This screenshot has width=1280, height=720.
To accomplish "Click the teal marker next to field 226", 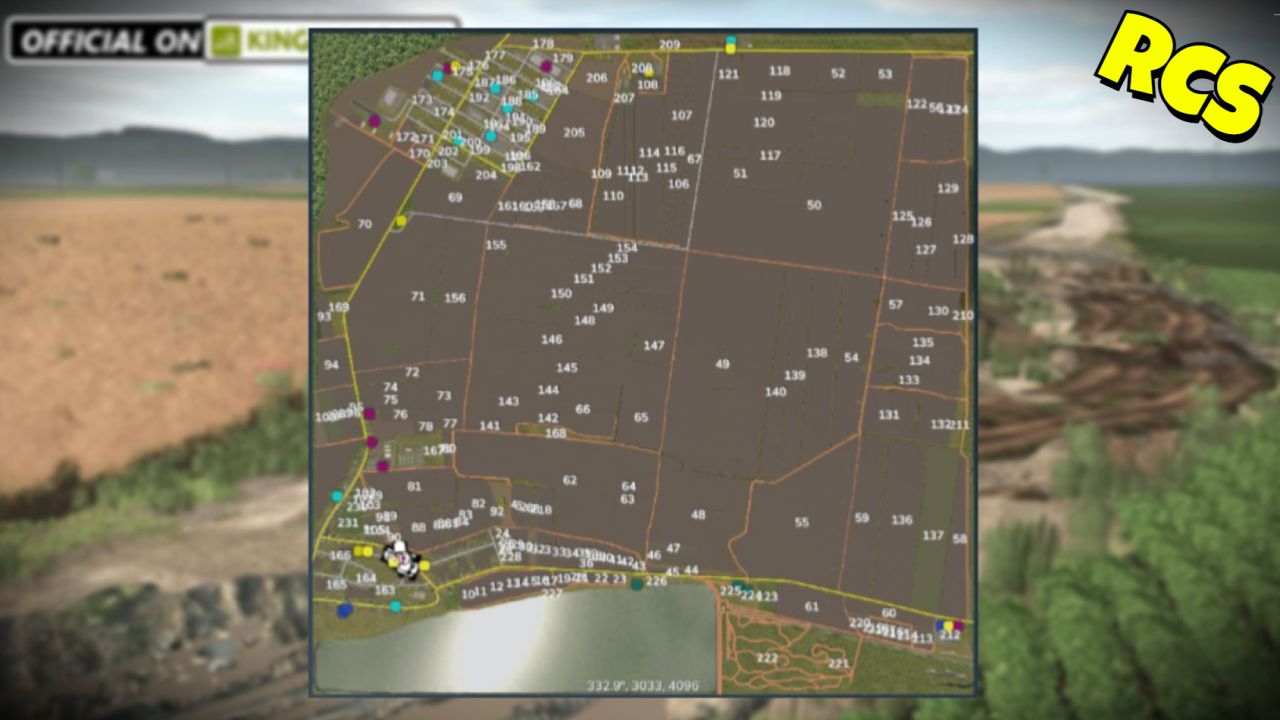I will point(637,586).
